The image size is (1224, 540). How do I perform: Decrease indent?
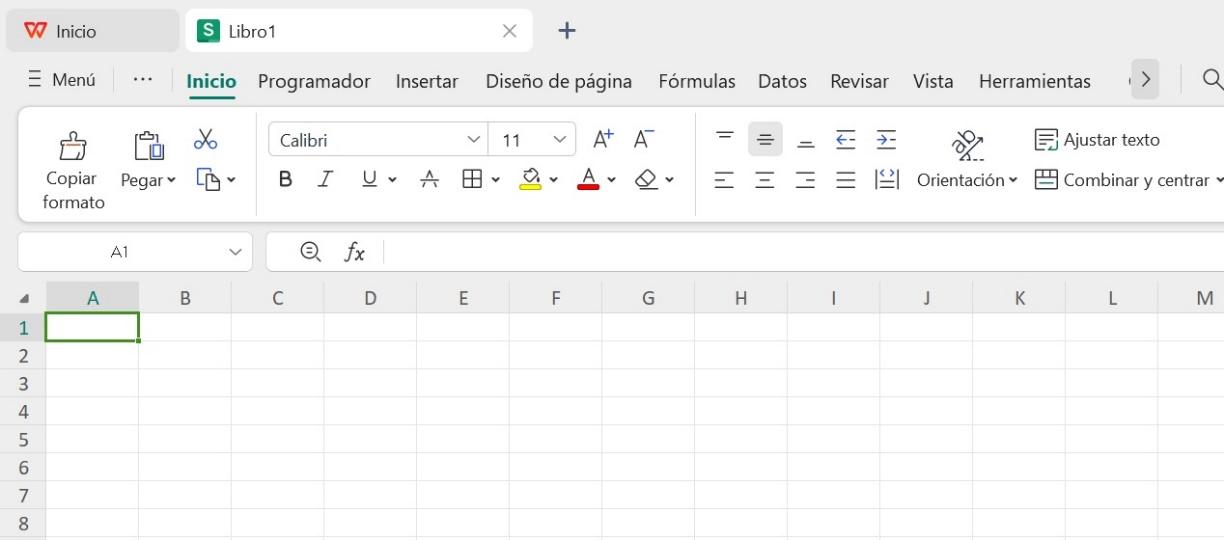point(846,139)
